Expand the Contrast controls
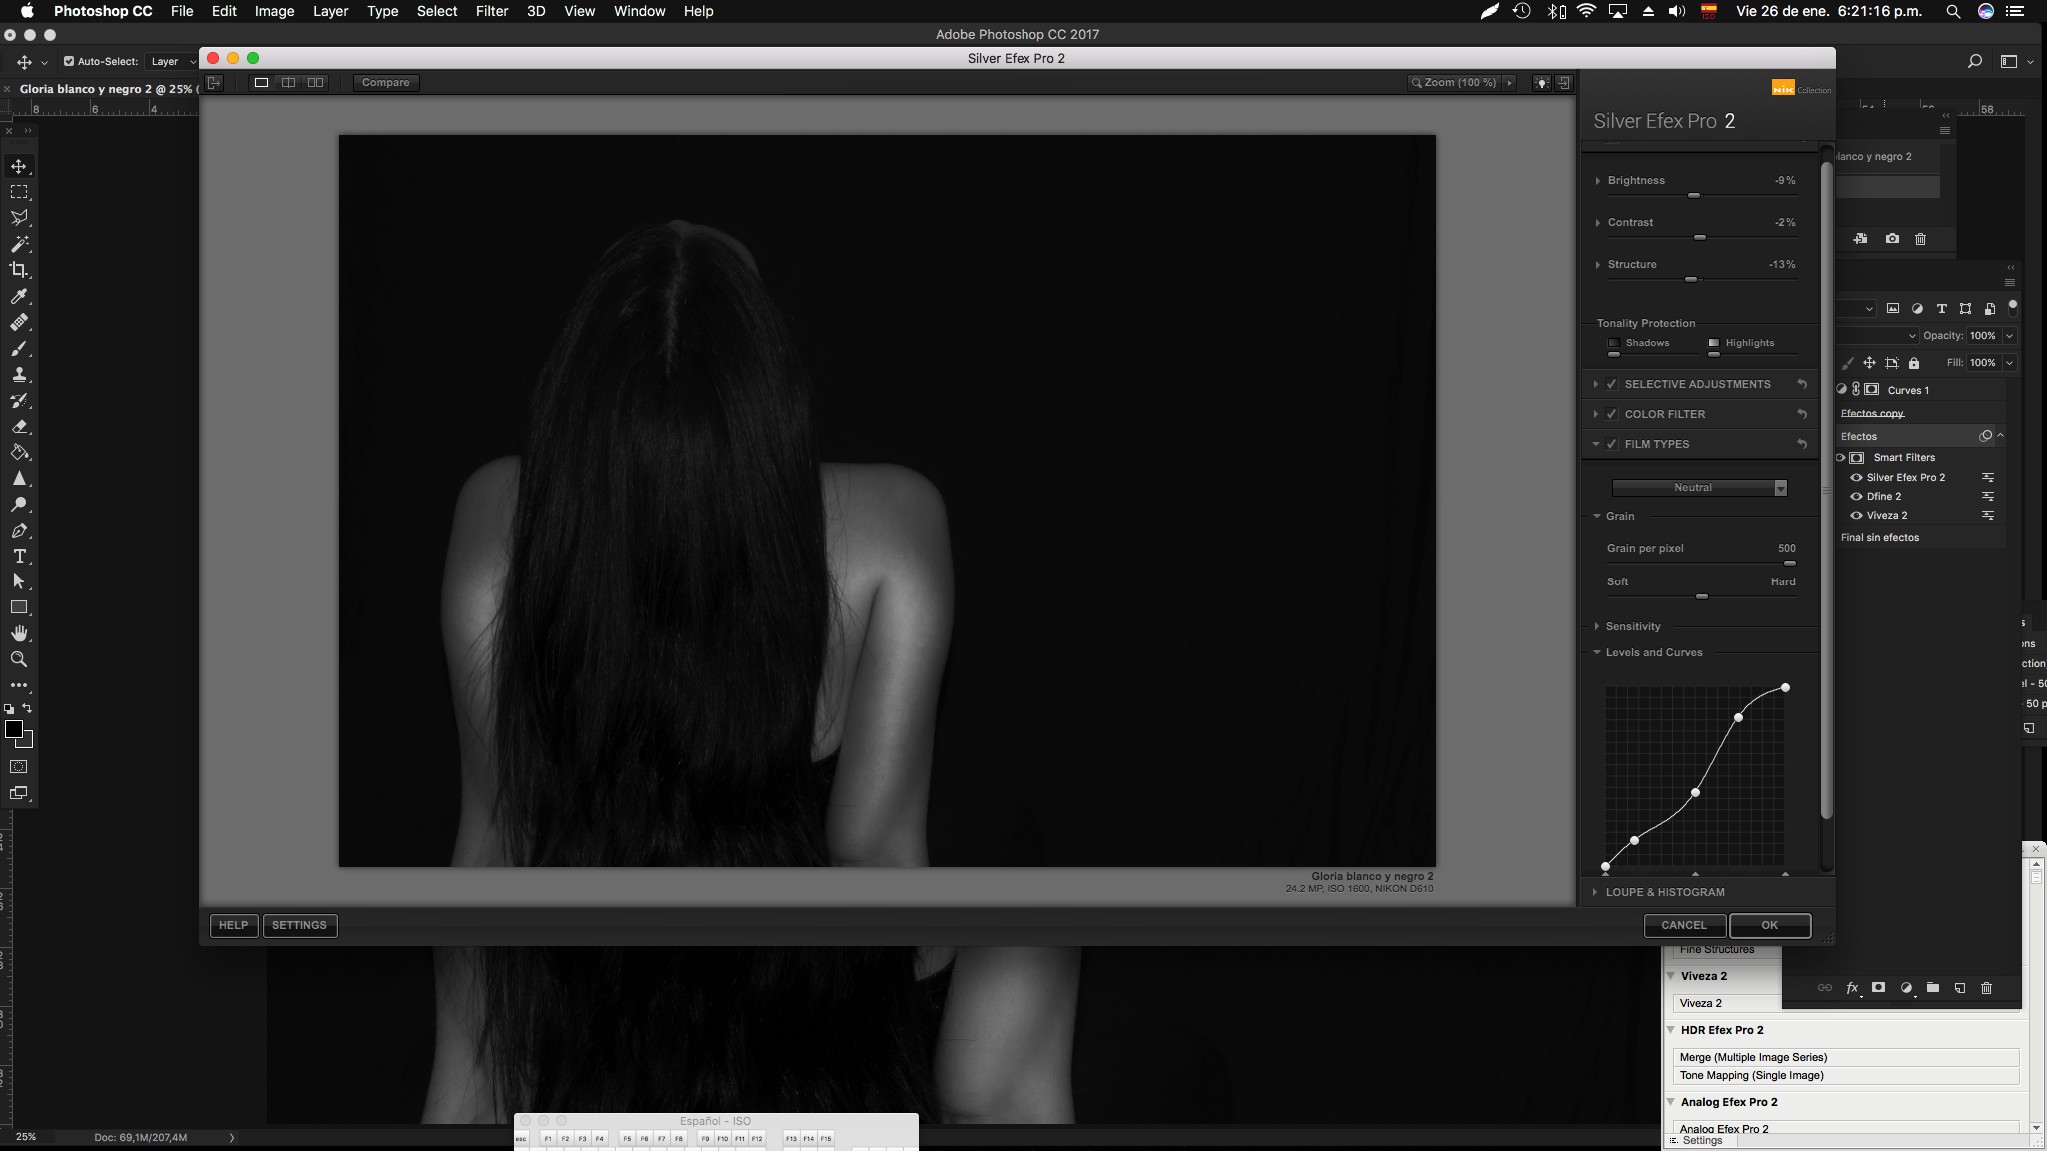Screen dimensions: 2047x1151 [x=1597, y=223]
